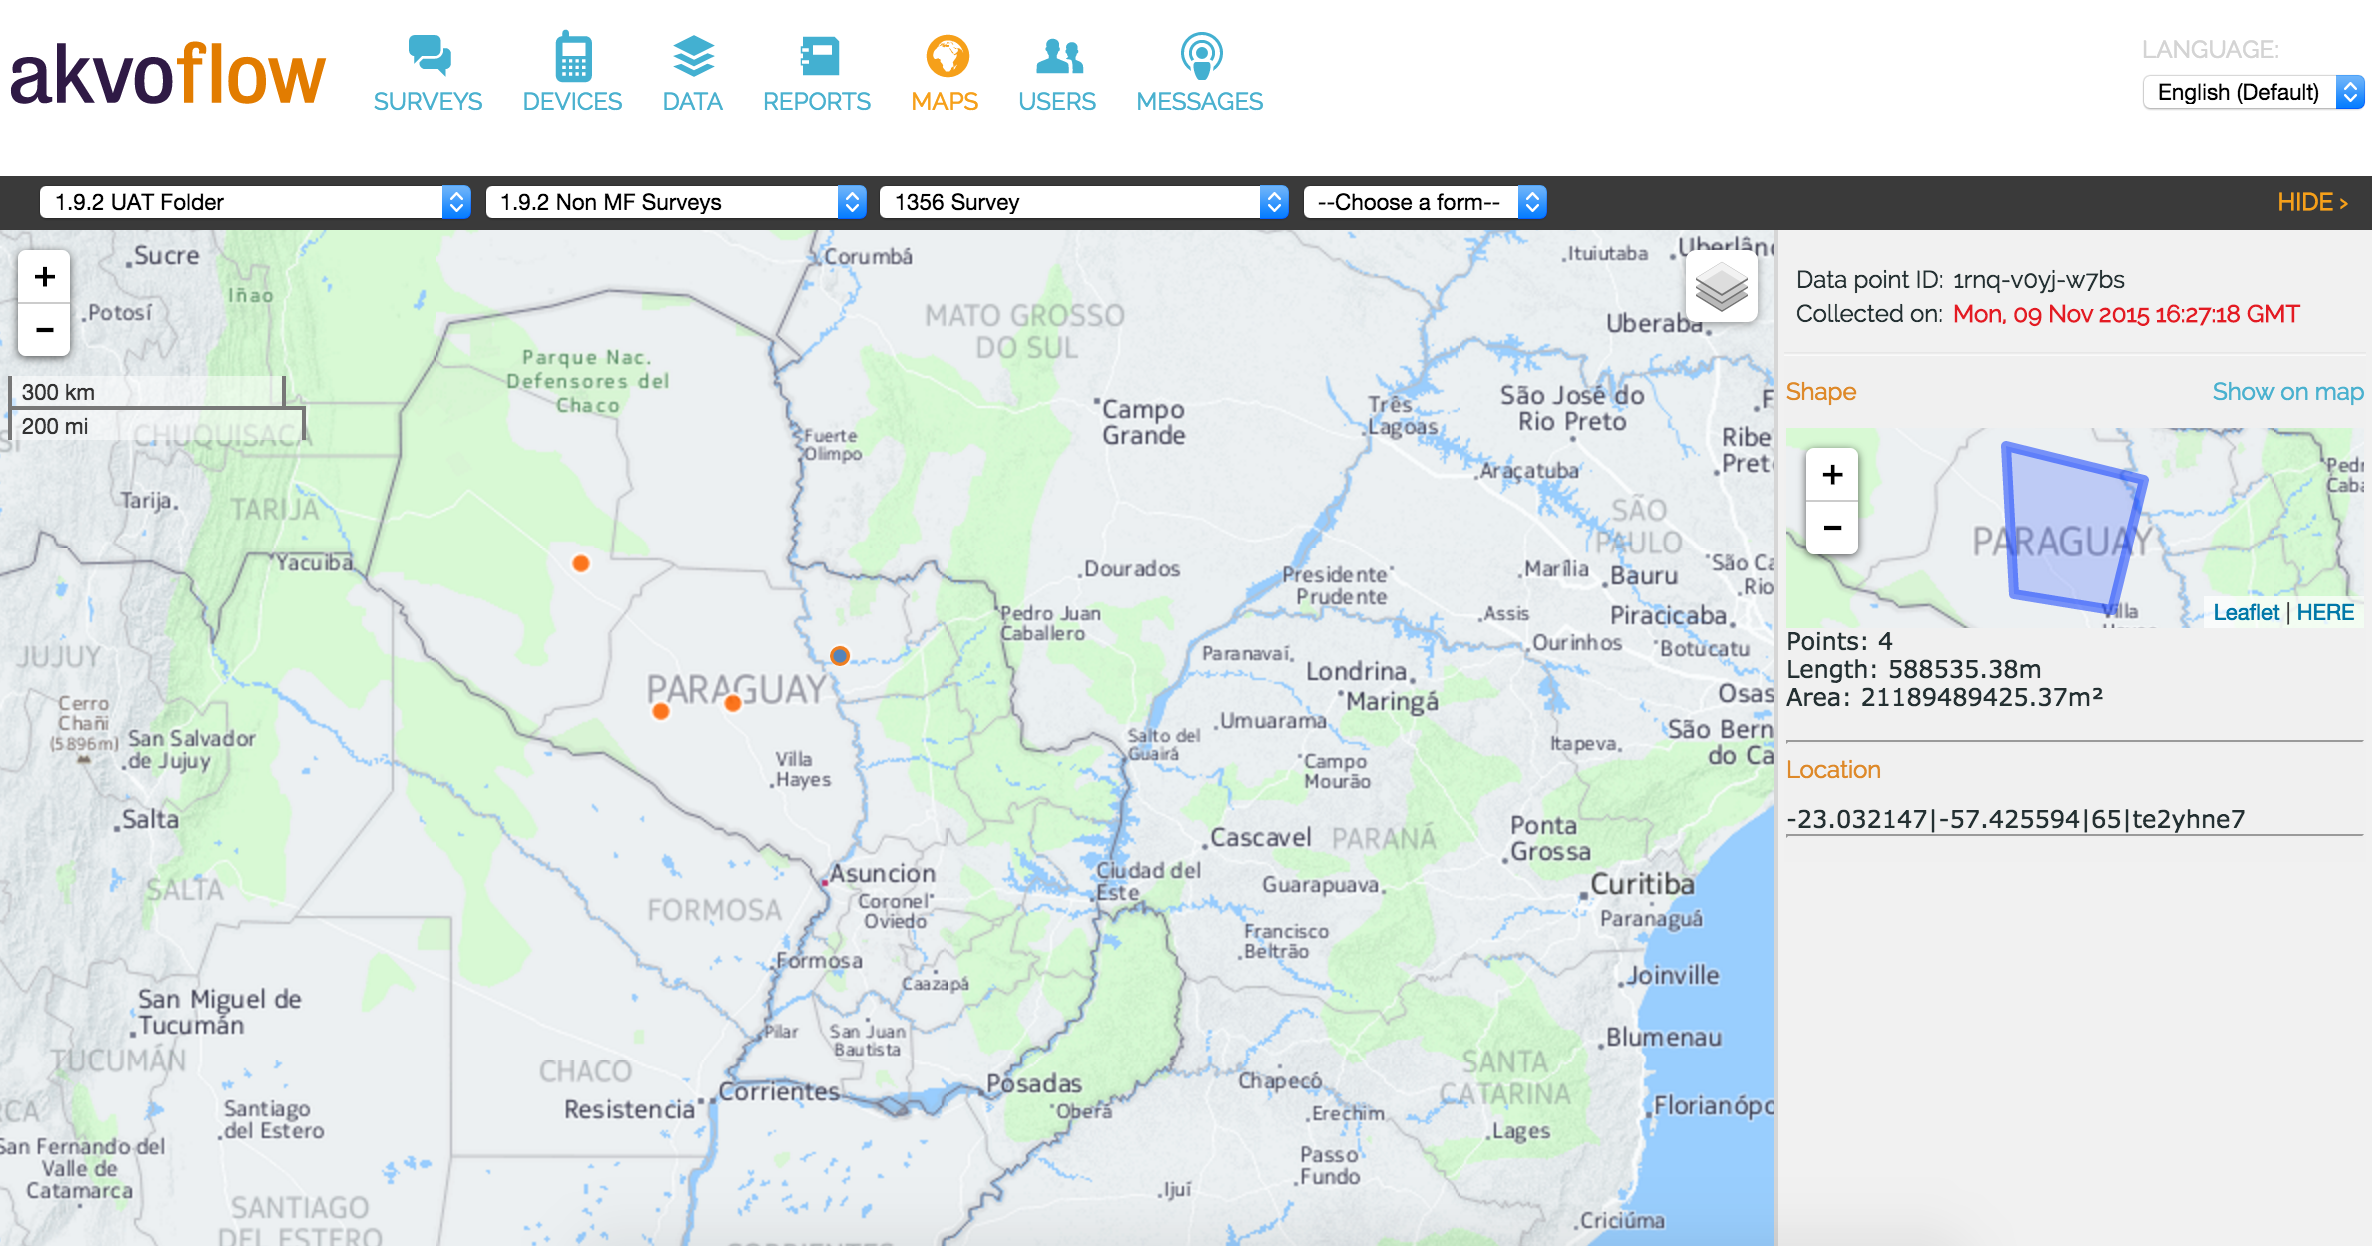Open the Users people icon
This screenshot has height=1246, width=2372.
coord(1058,56)
